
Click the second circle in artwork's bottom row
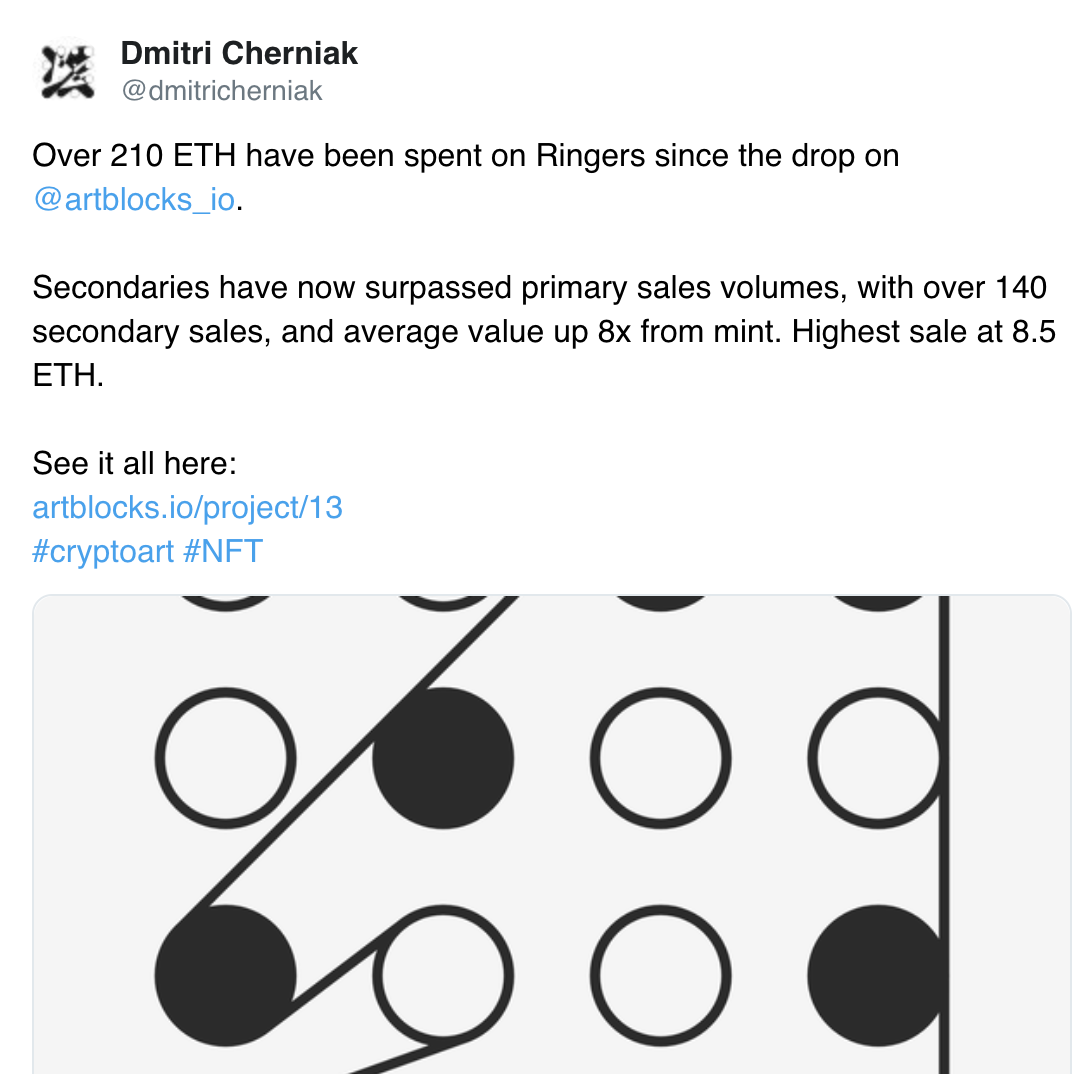click(x=443, y=975)
